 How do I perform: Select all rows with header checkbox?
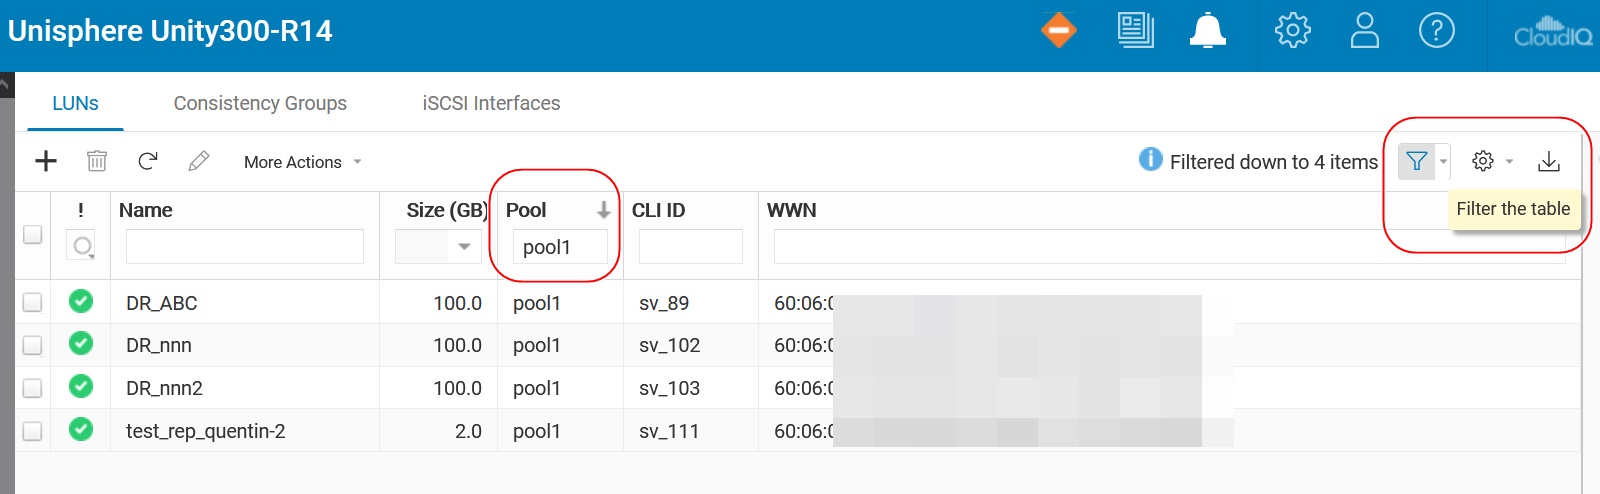pos(32,234)
